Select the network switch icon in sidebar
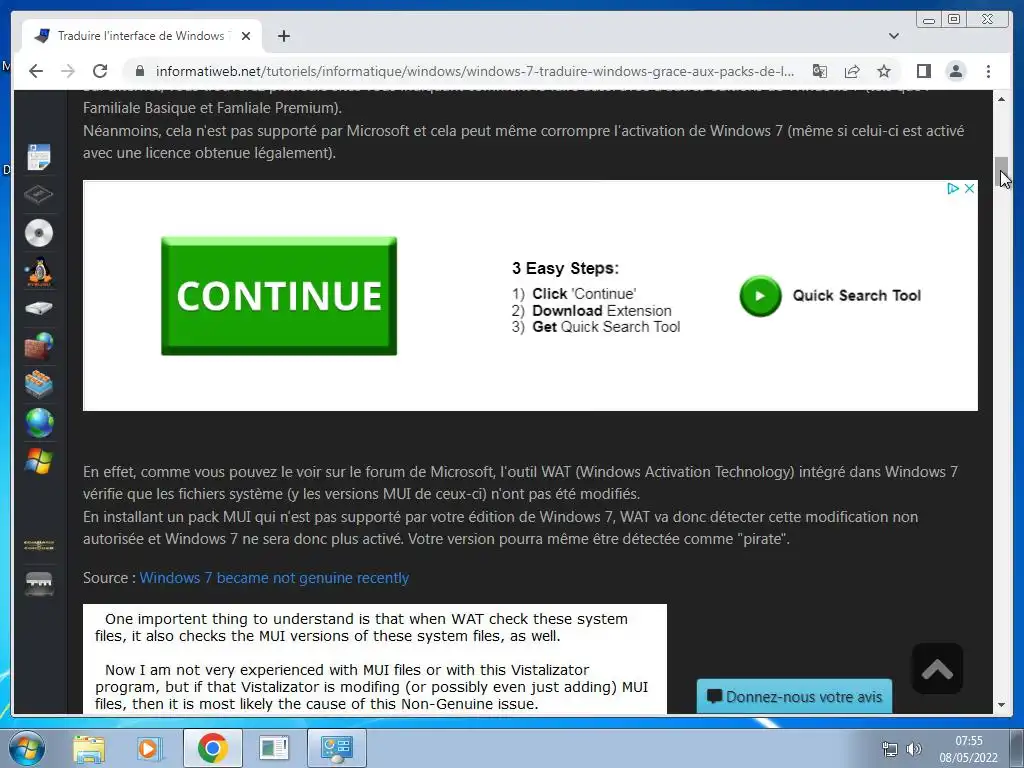 (39, 583)
